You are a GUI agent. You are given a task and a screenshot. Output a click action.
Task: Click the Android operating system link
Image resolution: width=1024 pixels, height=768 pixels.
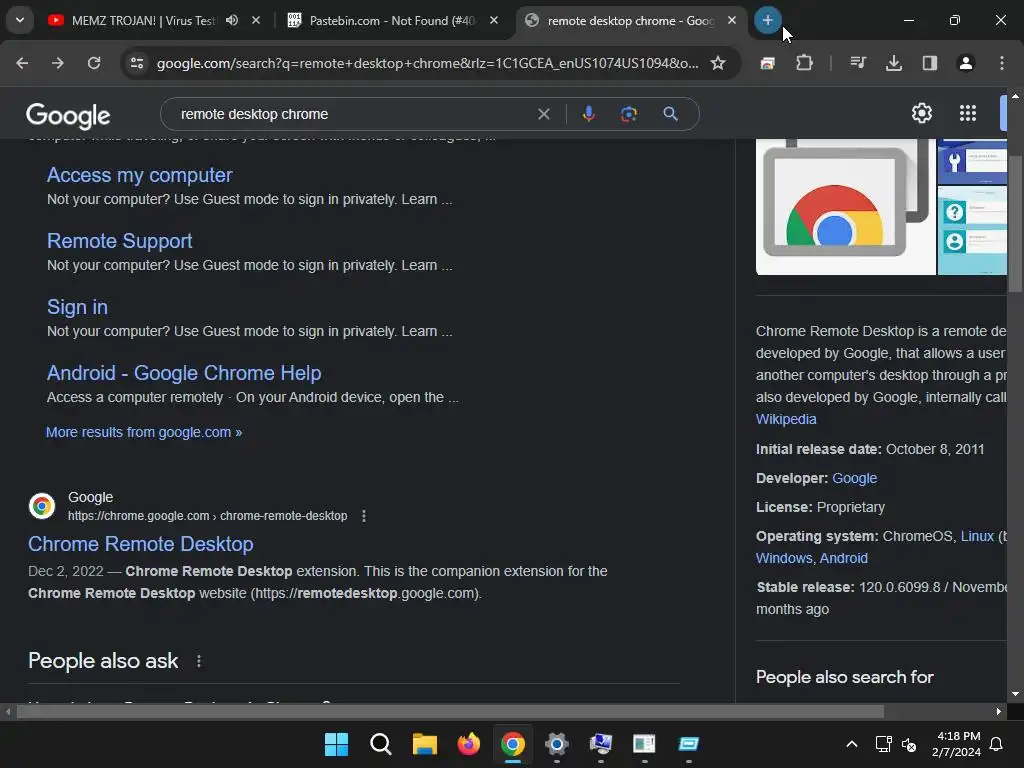pos(843,558)
